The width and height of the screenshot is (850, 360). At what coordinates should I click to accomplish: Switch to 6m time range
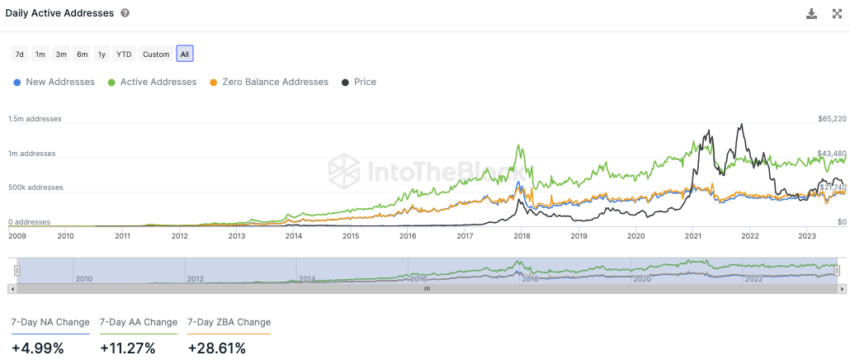point(82,54)
